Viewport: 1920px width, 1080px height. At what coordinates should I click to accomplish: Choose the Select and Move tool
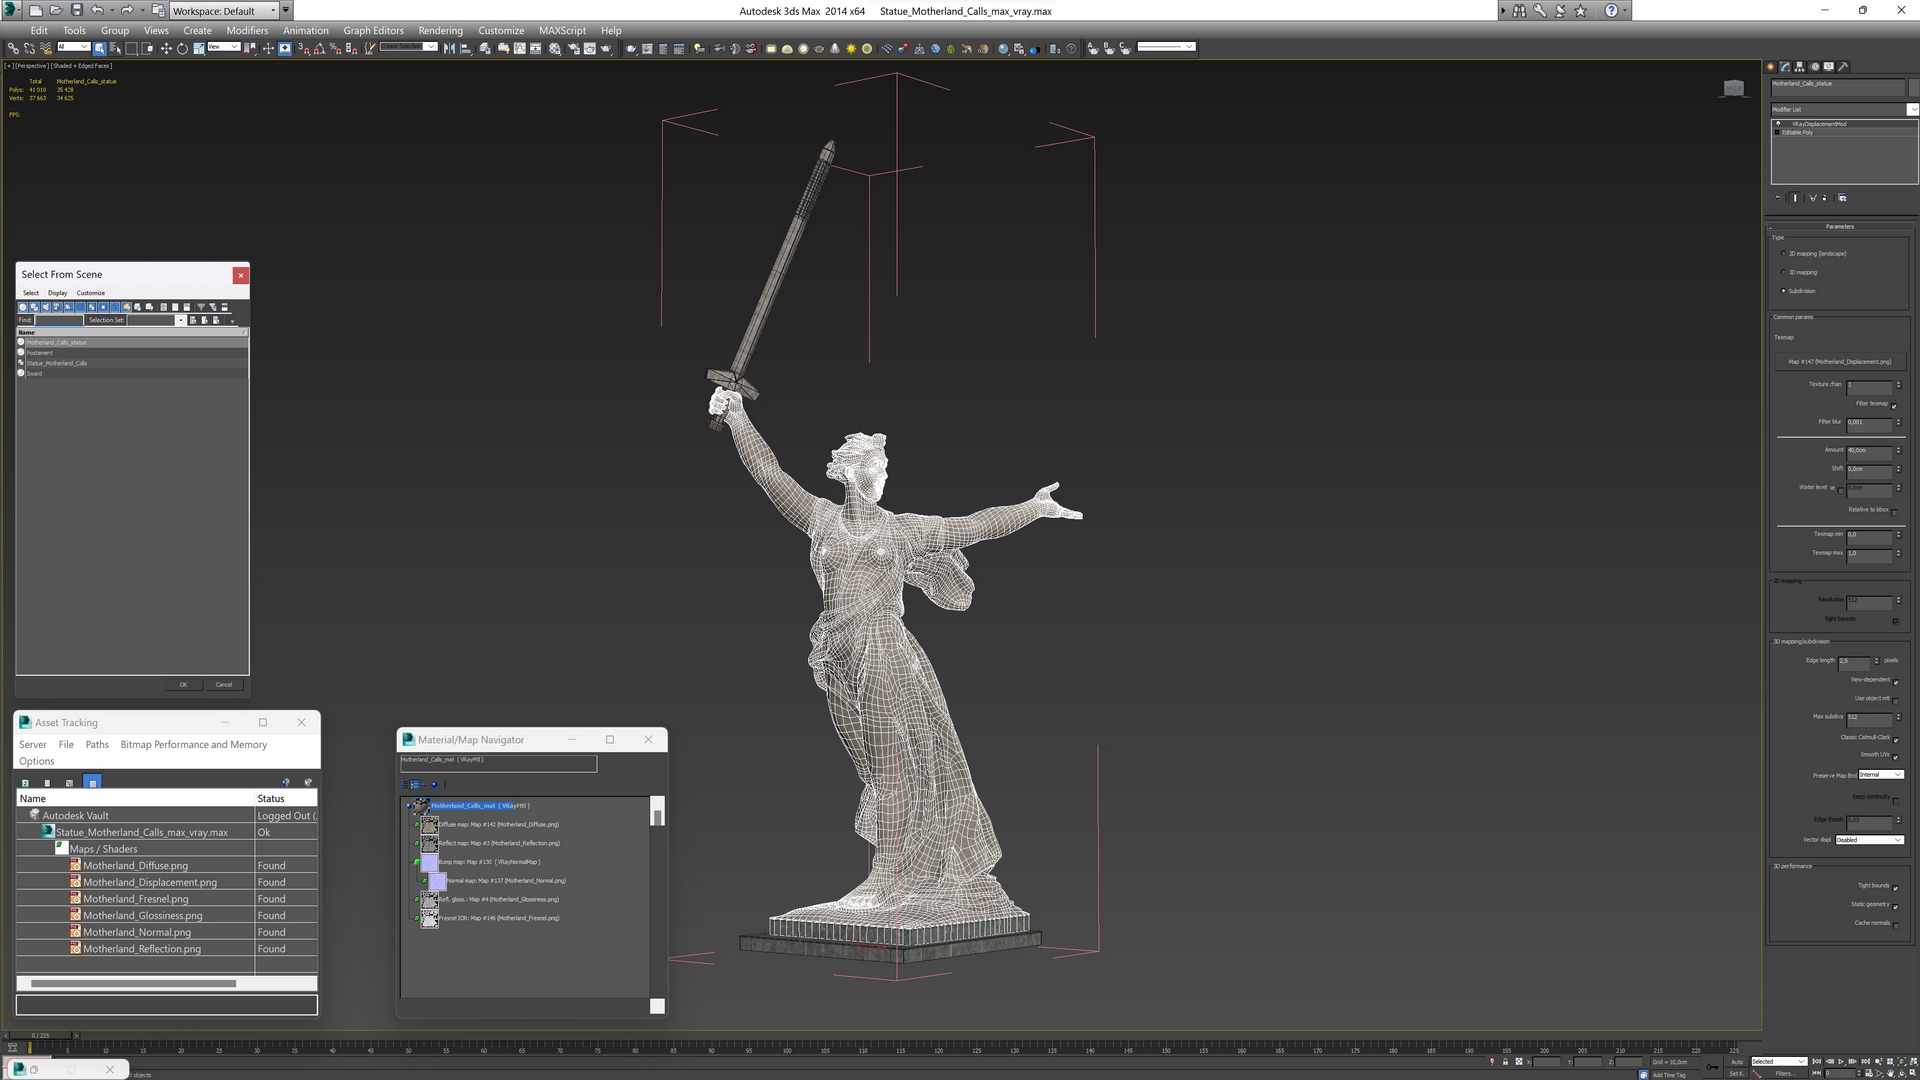coord(166,48)
